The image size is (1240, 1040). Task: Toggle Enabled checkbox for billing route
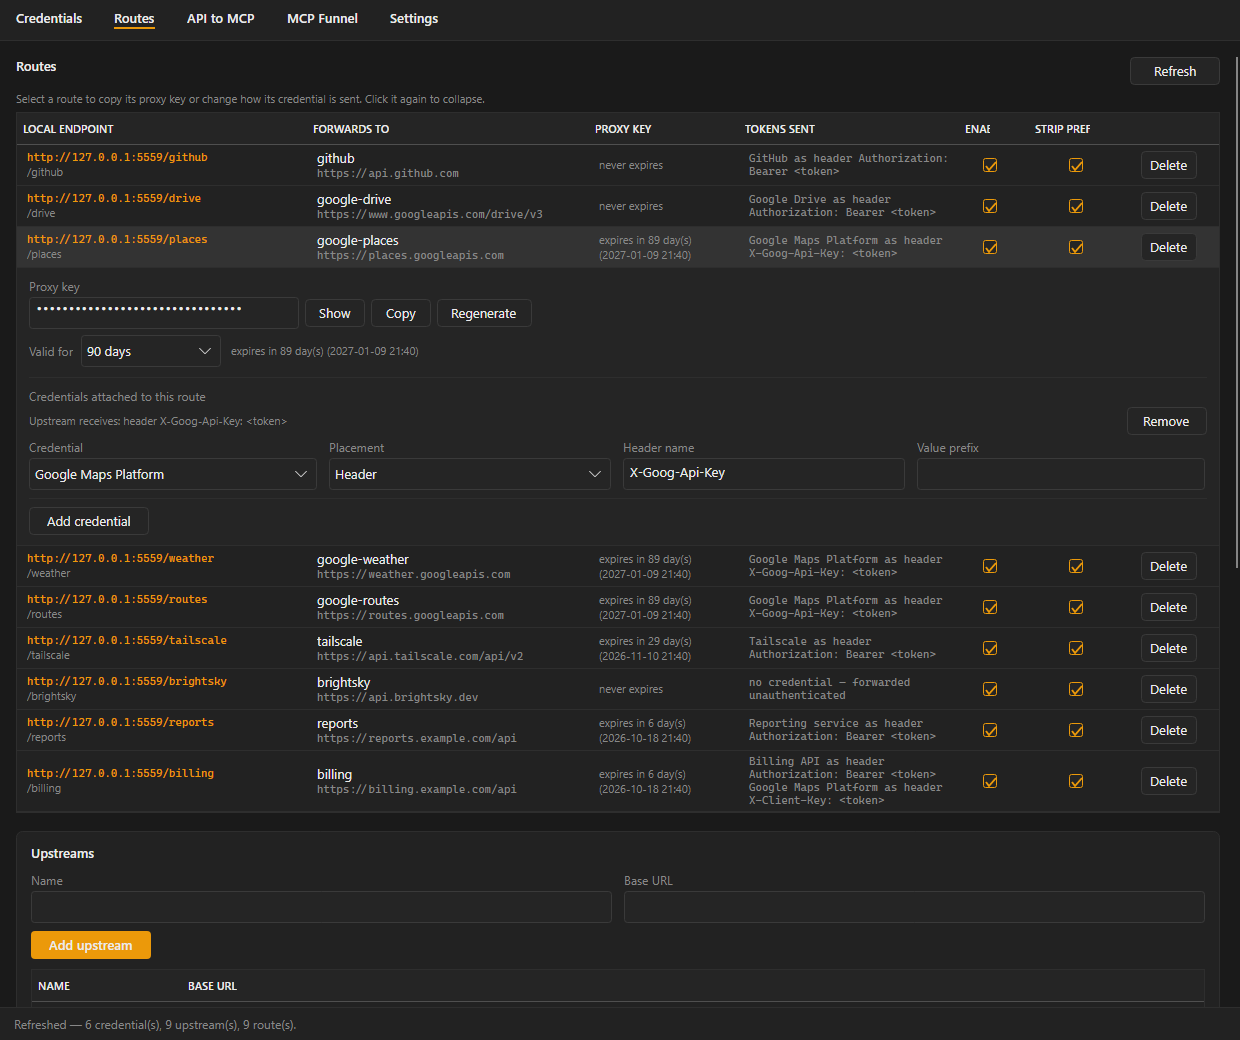990,781
